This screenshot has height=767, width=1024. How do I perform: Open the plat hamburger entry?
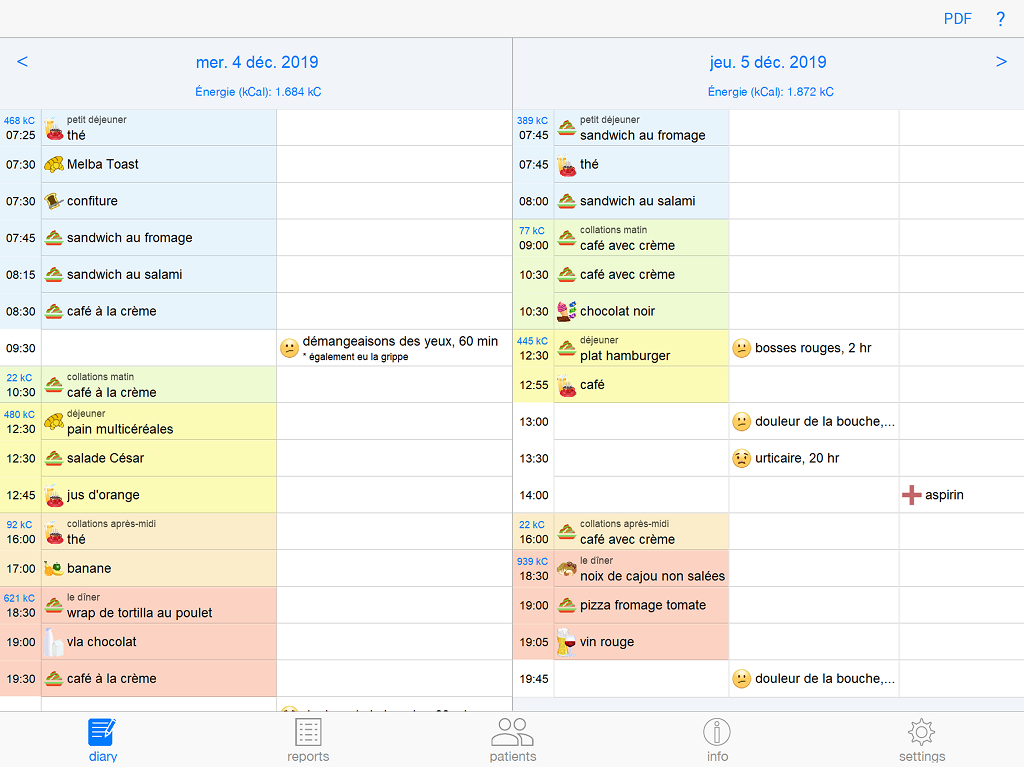[x=641, y=348]
